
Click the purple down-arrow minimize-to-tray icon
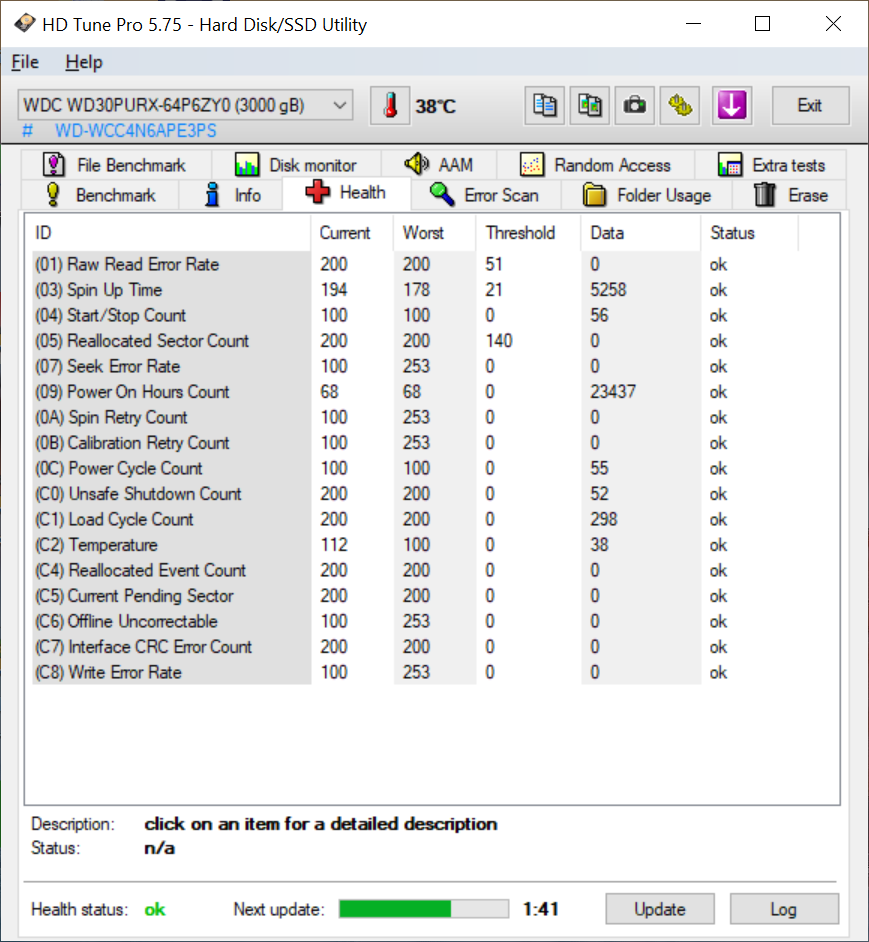732,106
